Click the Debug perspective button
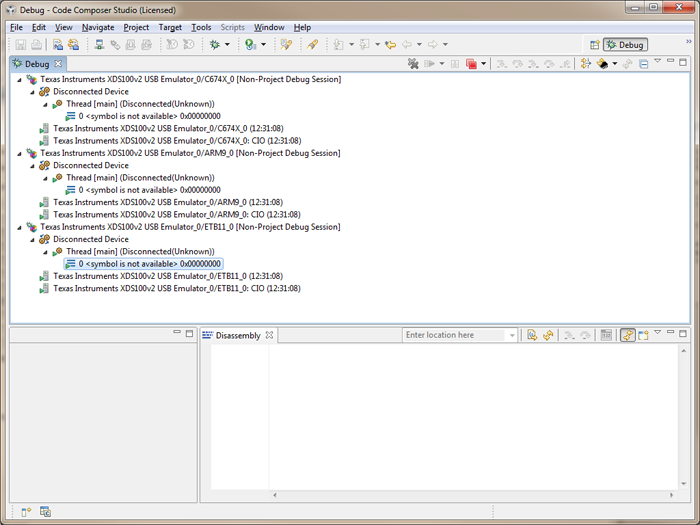 click(x=625, y=45)
